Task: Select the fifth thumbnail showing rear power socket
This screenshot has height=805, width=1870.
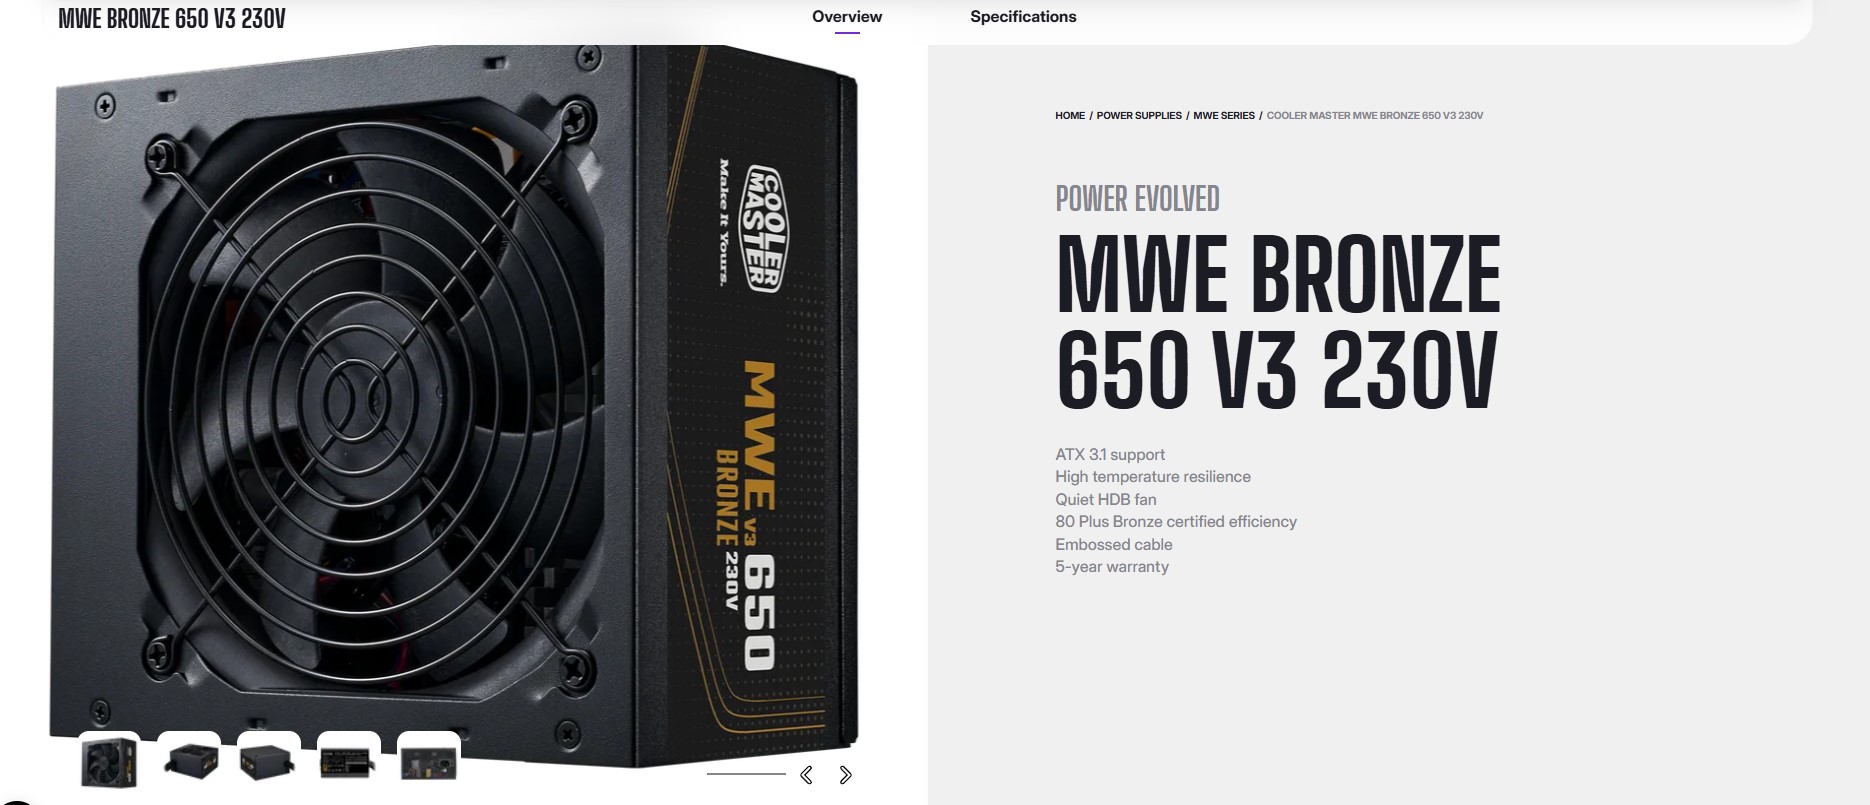Action: 429,762
